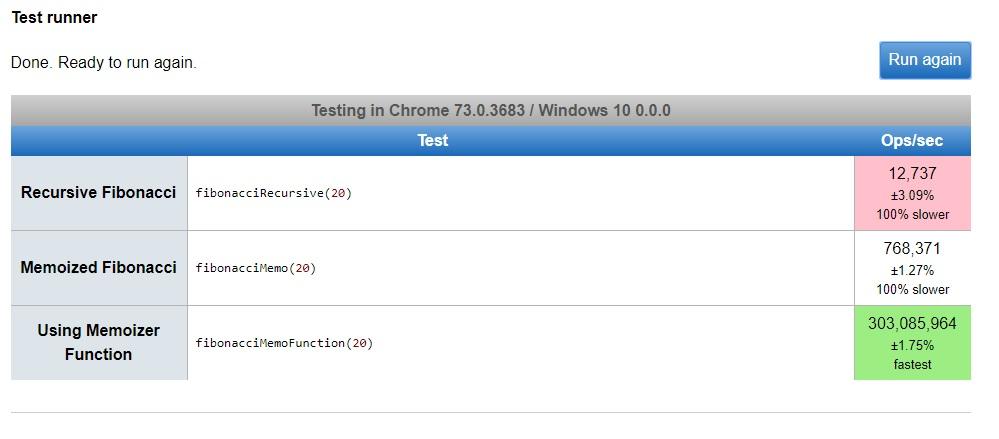Click the Test runner heading
999x439 pixels.
point(54,18)
